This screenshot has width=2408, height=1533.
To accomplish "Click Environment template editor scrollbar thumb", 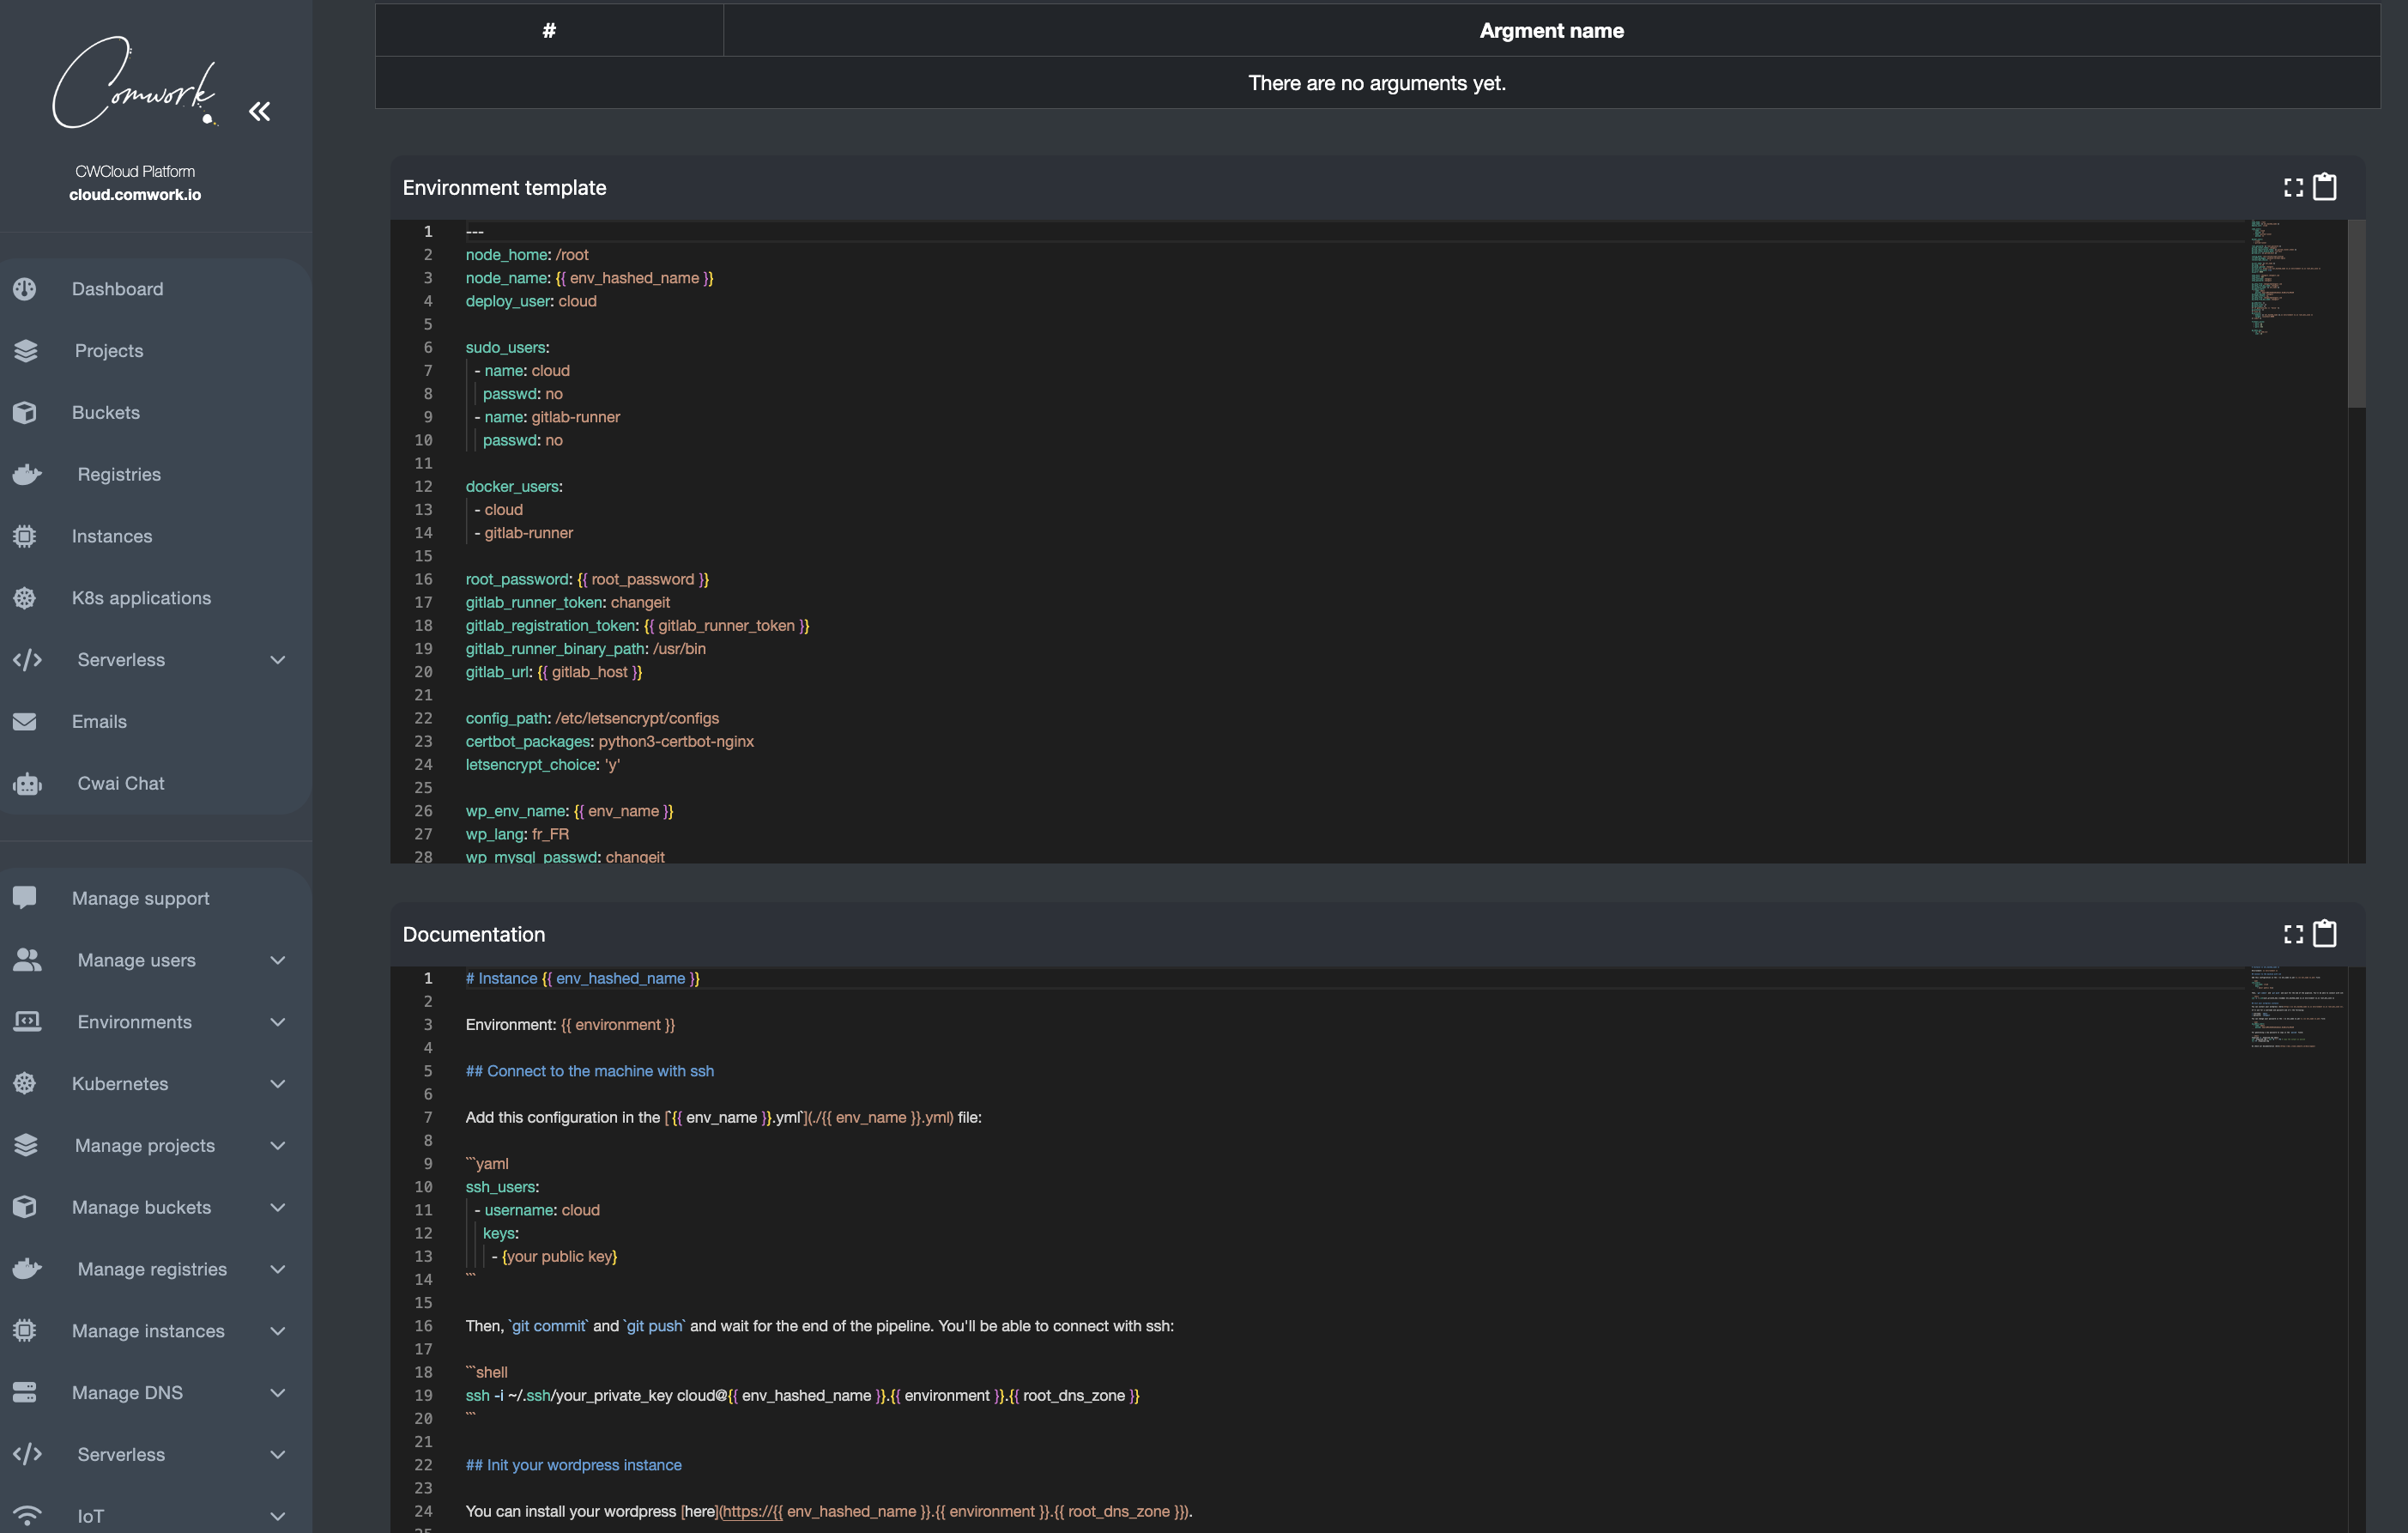I will point(2356,315).
